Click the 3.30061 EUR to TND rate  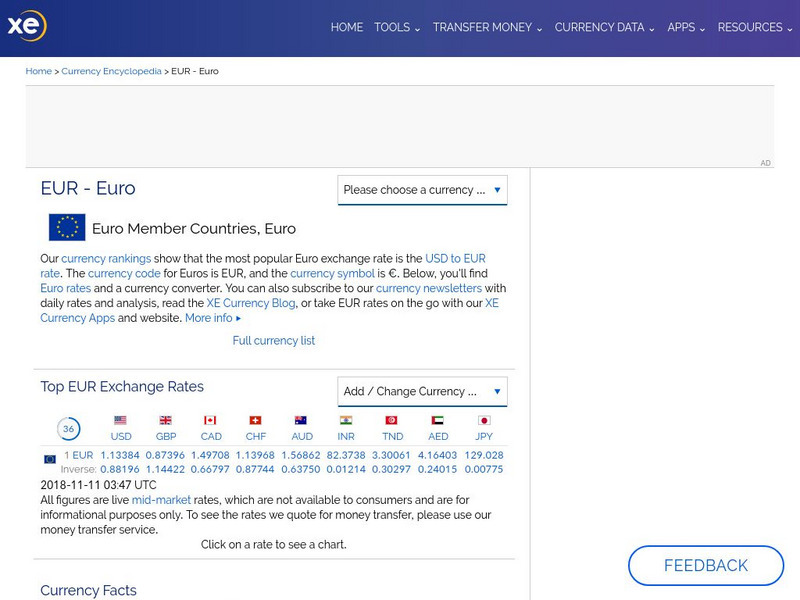[x=391, y=455]
